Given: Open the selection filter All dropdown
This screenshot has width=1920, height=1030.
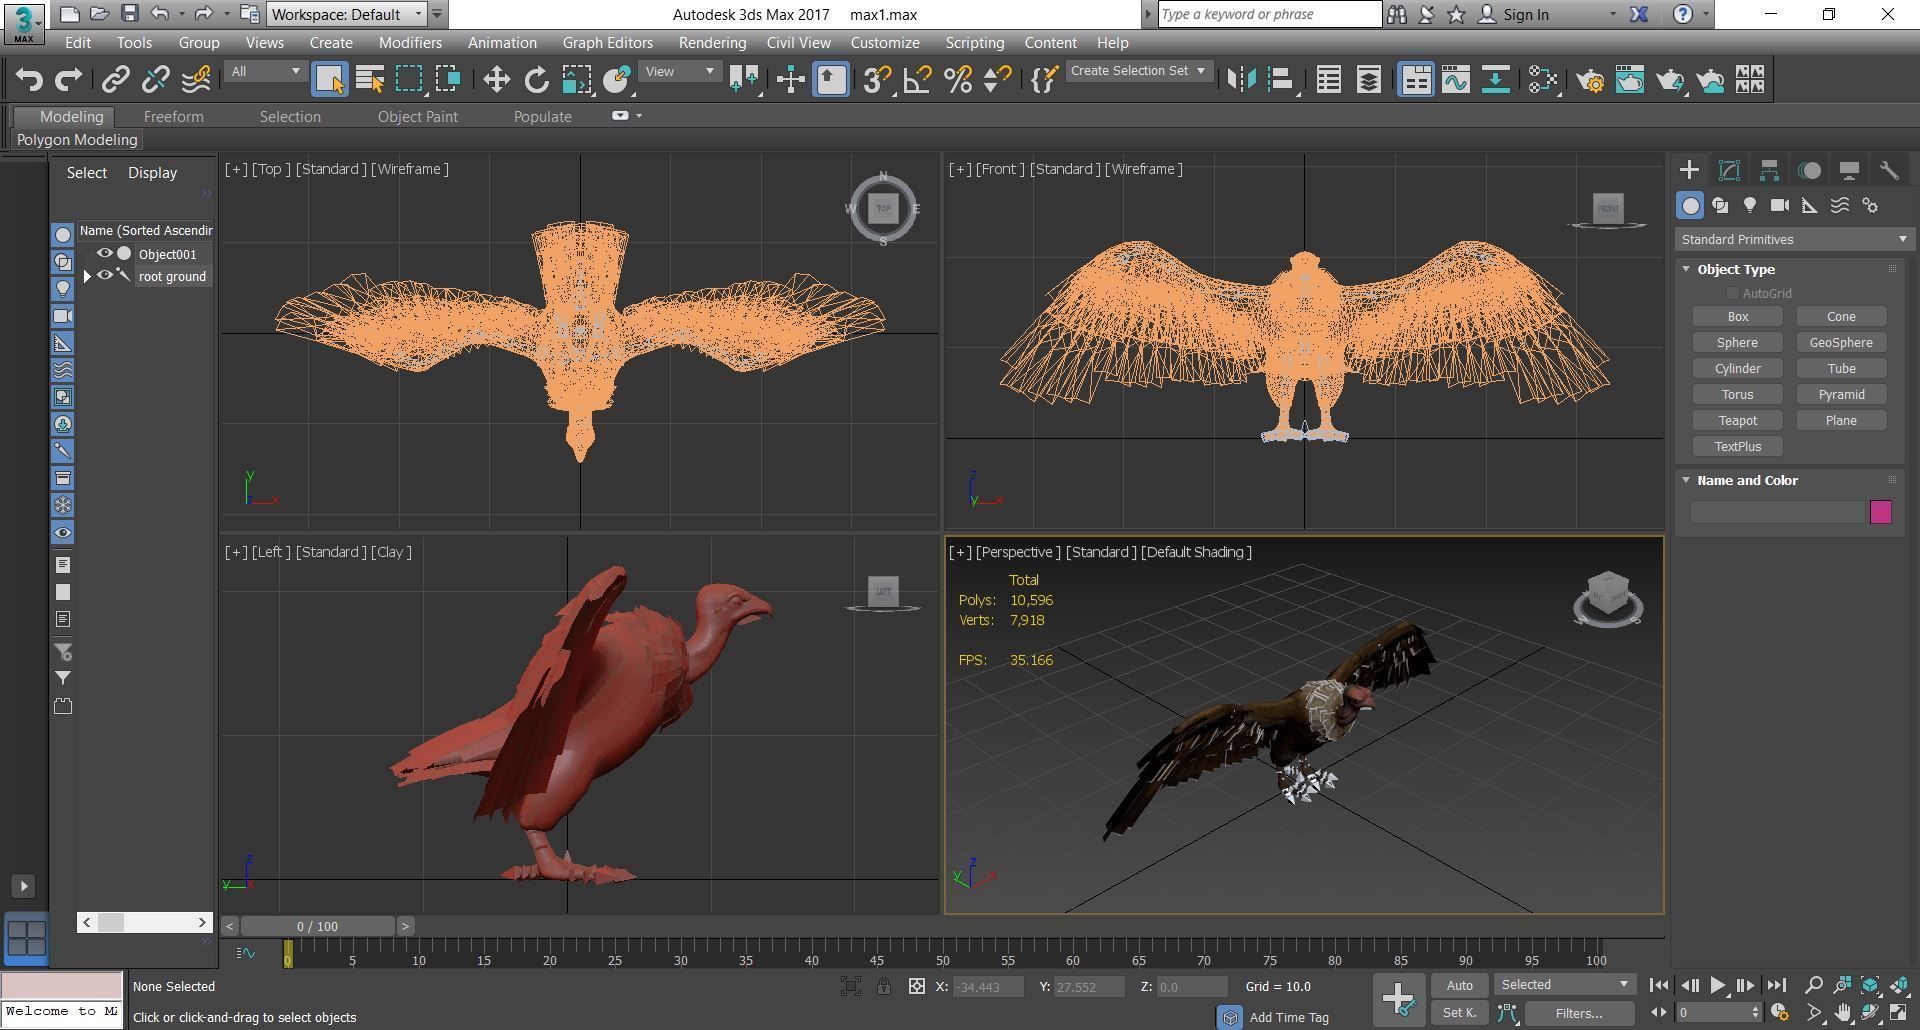Looking at the screenshot, I should 265,71.
